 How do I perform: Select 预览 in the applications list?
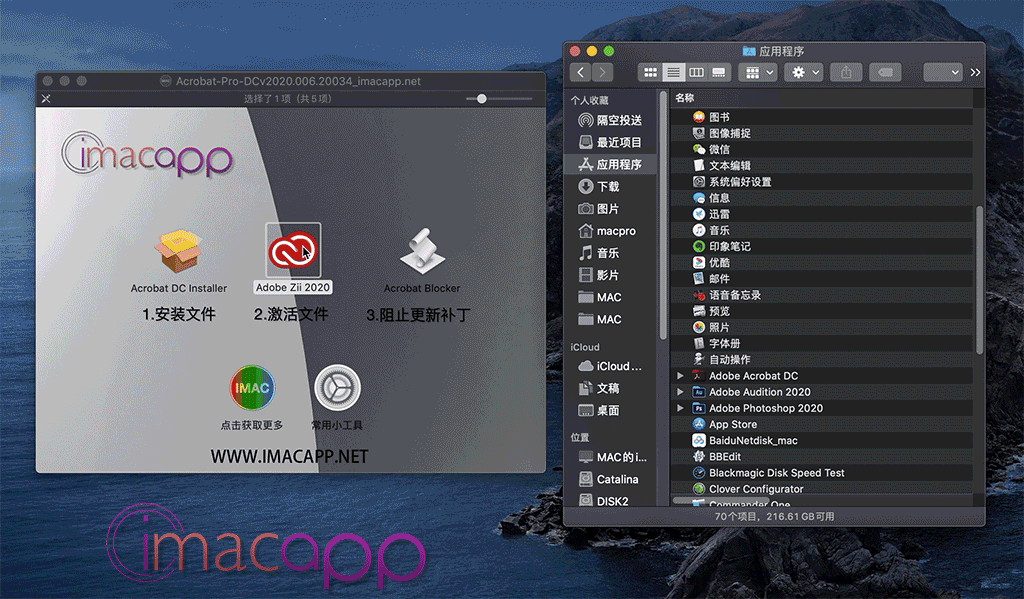pos(822,311)
